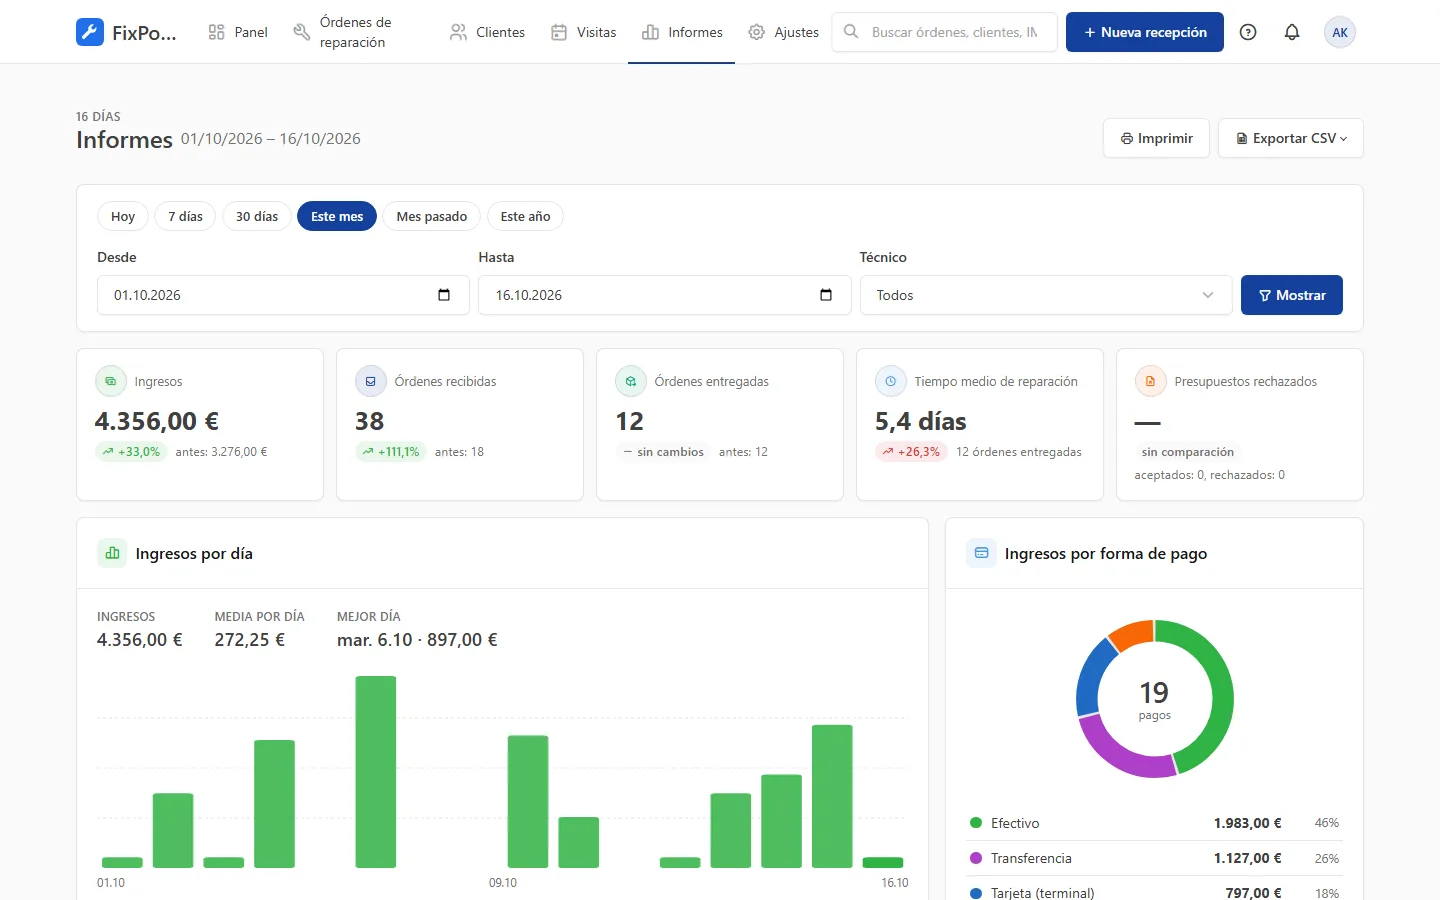Click the purple Transferencia legend dot
The image size is (1440, 900).
click(x=976, y=858)
